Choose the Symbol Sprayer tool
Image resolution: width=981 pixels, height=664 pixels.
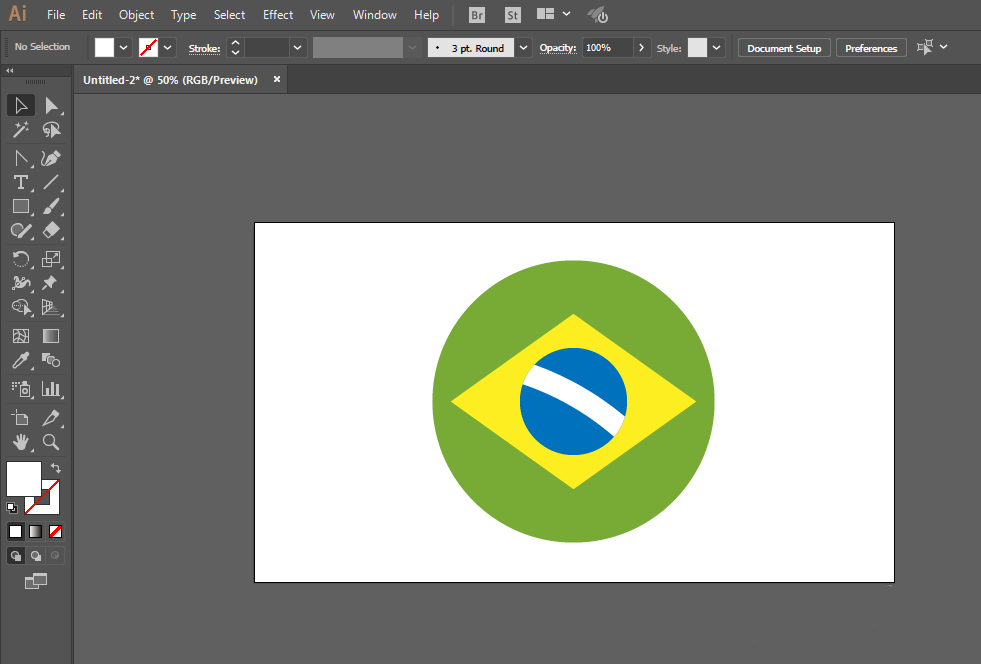tap(21, 389)
